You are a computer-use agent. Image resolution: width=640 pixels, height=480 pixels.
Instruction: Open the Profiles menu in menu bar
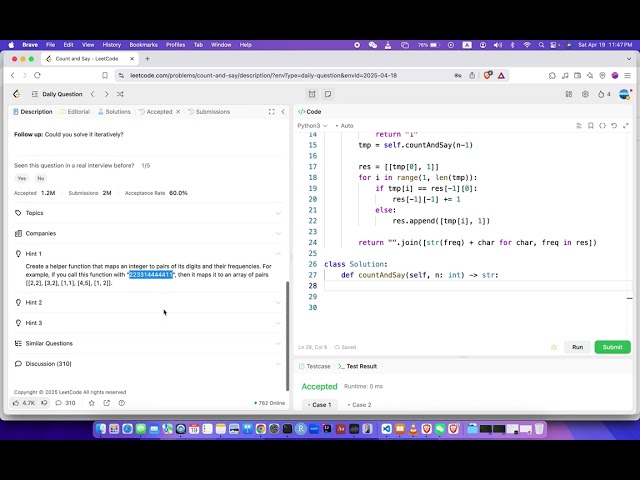tap(176, 45)
